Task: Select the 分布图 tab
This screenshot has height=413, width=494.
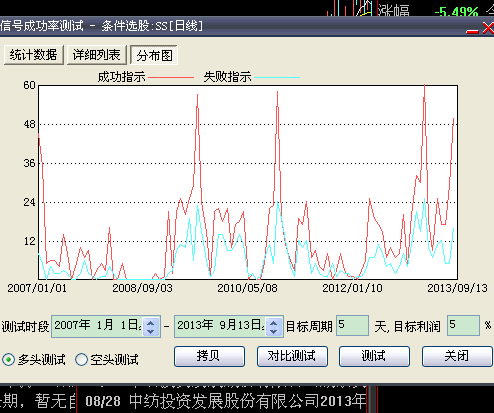Action: [154, 55]
